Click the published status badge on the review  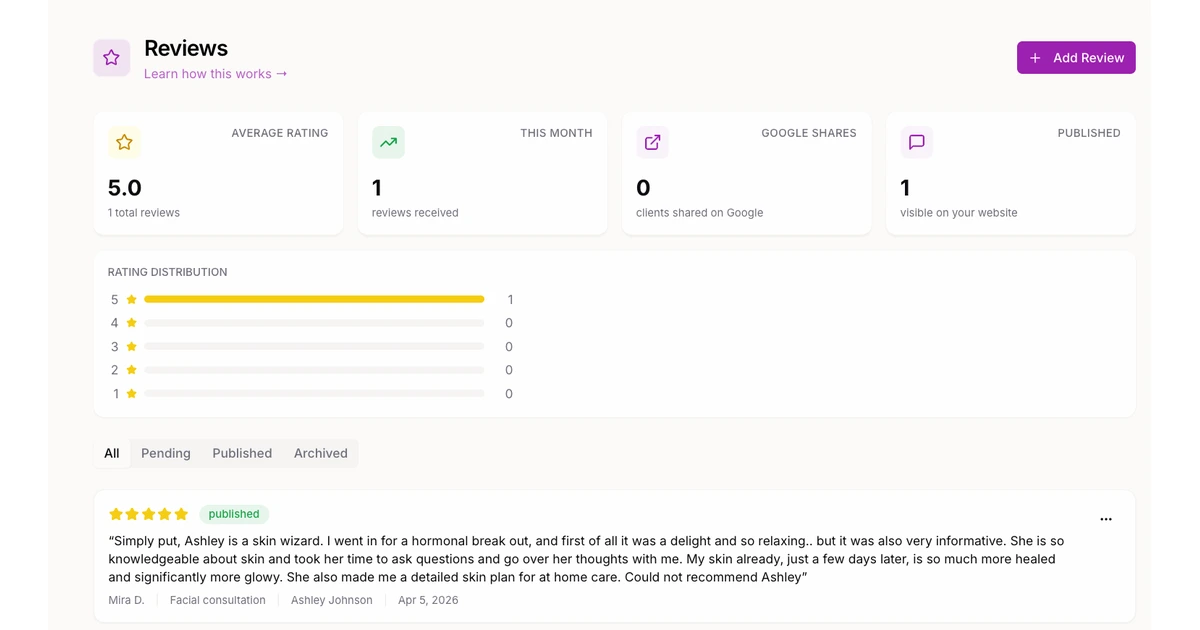click(234, 514)
